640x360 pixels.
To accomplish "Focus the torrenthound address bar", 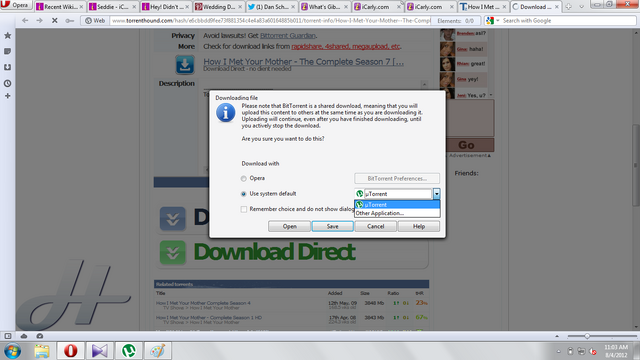I will (270, 20).
